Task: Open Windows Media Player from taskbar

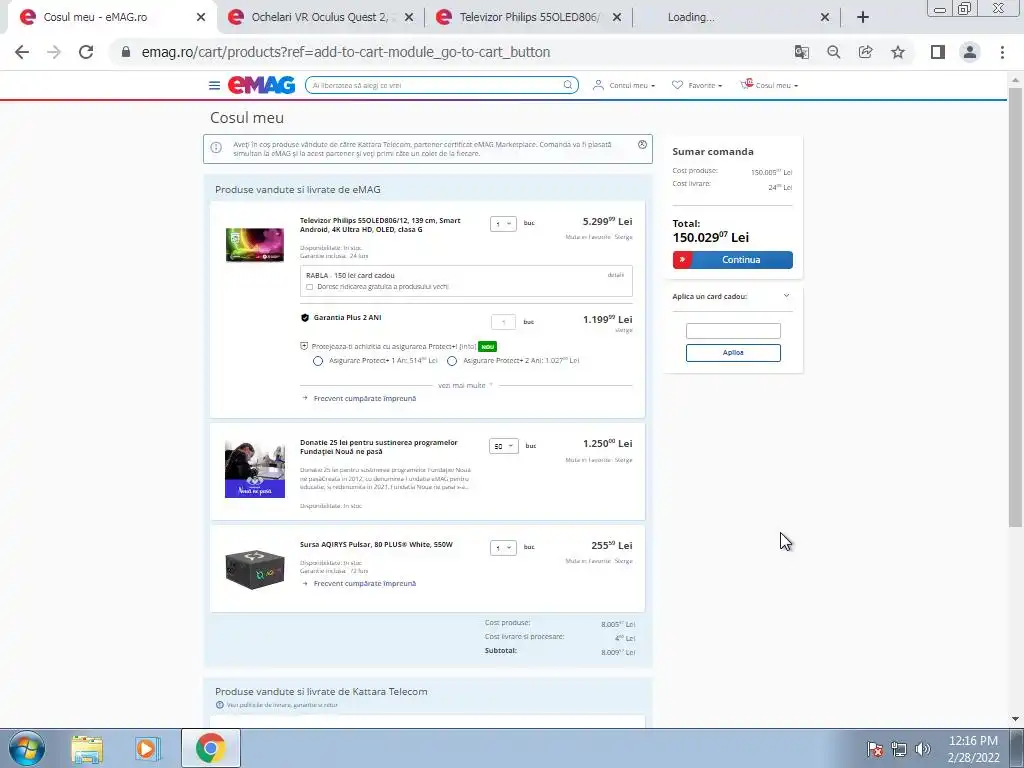Action: pyautogui.click(x=148, y=748)
